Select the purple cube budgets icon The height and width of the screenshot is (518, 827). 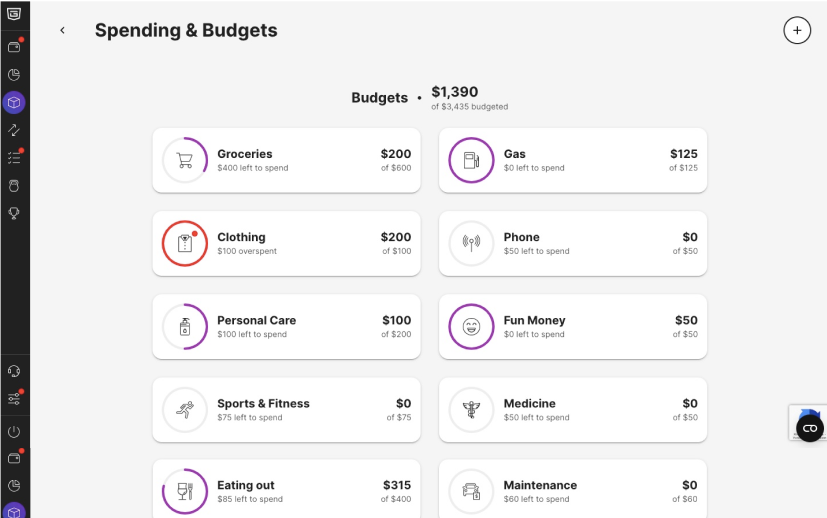pyautogui.click(x=14, y=102)
